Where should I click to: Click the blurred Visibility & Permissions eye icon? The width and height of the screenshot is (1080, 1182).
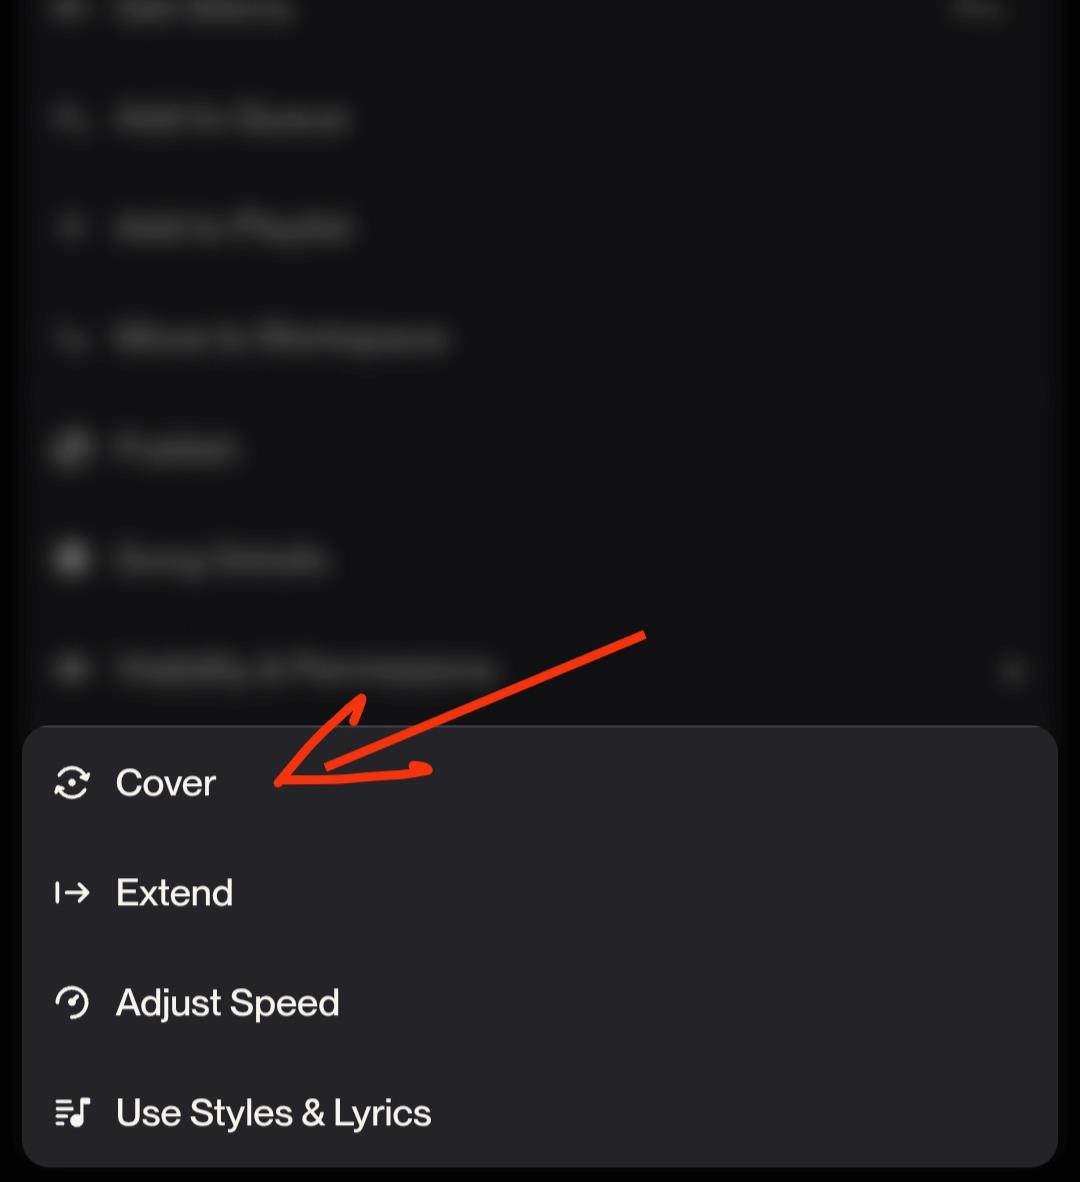70,668
